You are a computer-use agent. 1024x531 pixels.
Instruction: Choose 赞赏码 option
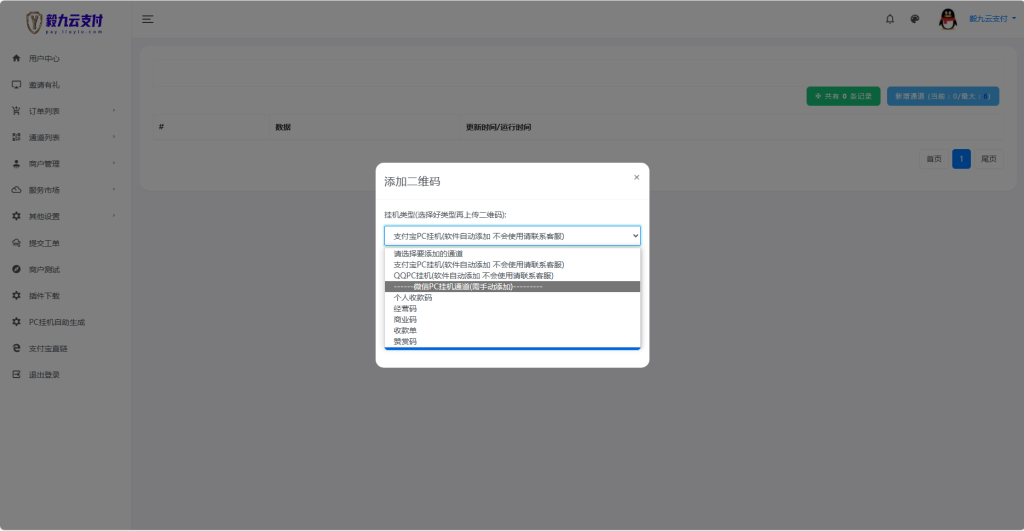512,342
